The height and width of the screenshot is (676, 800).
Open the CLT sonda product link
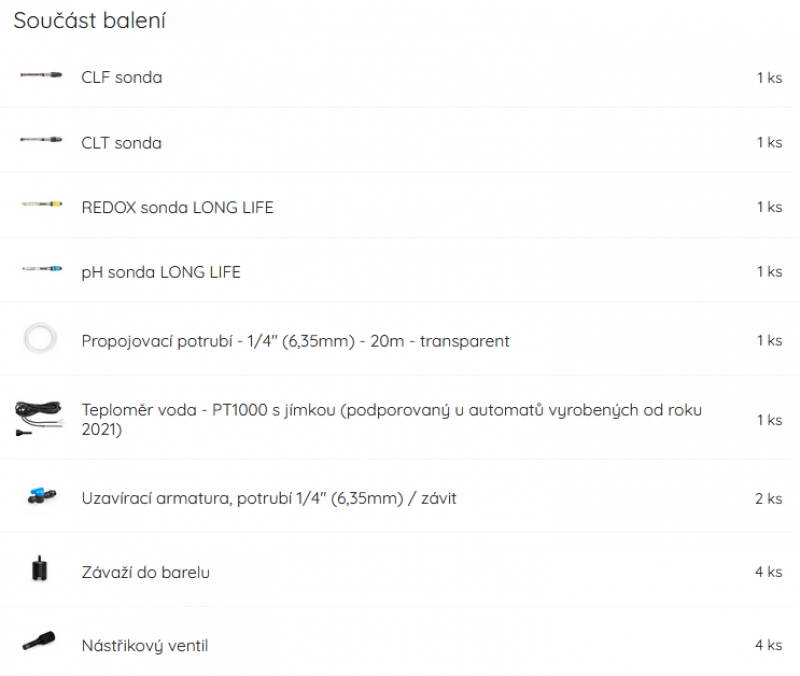121,143
